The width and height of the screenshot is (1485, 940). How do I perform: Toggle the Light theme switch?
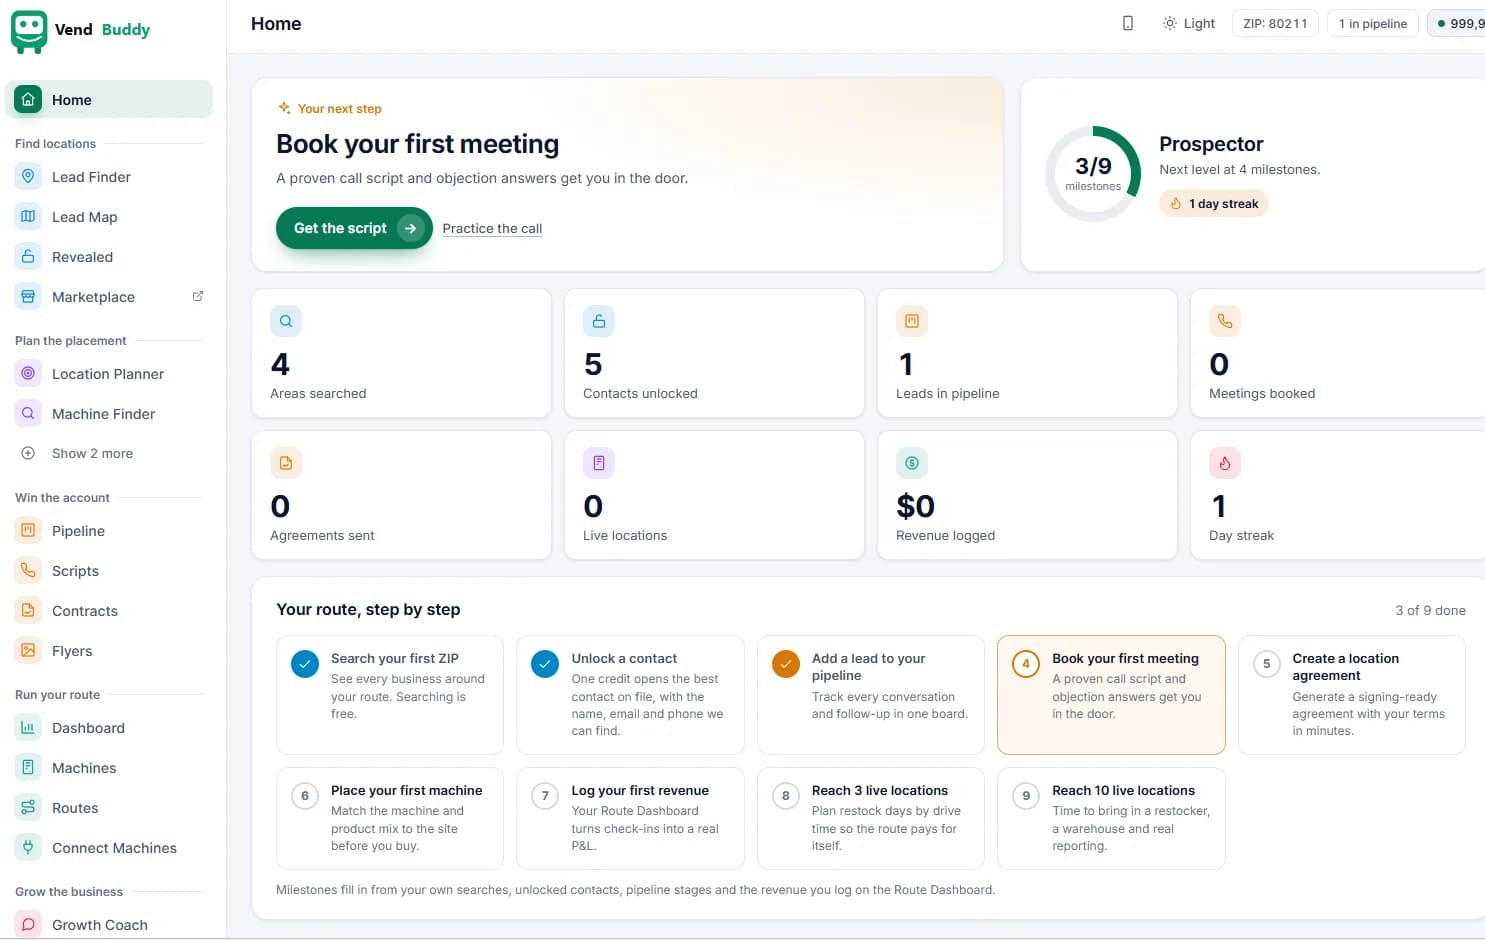coord(1188,23)
